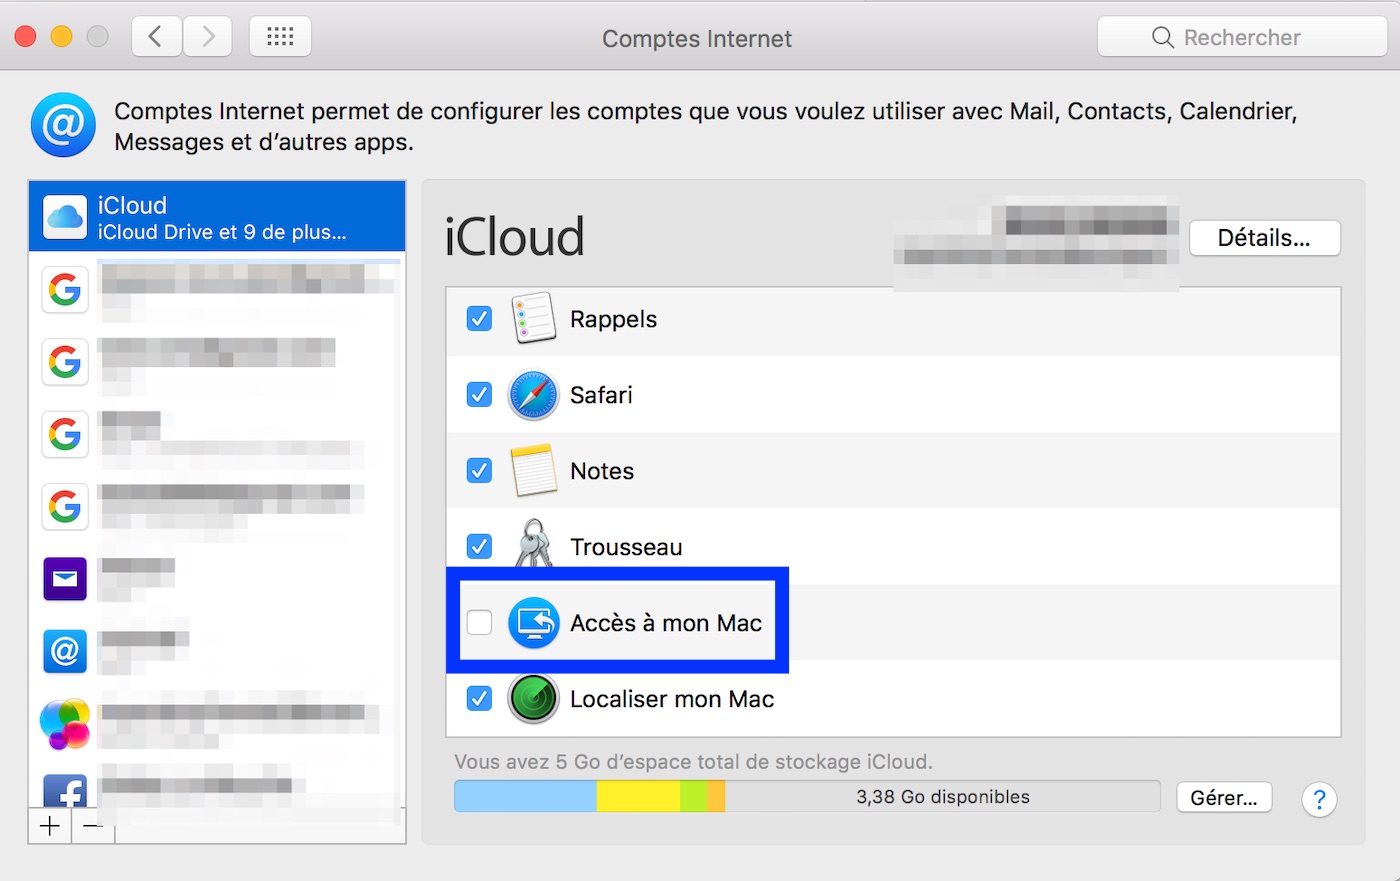The height and width of the screenshot is (881, 1400).
Task: Turn off the Trousseau checkbox
Action: pos(480,547)
